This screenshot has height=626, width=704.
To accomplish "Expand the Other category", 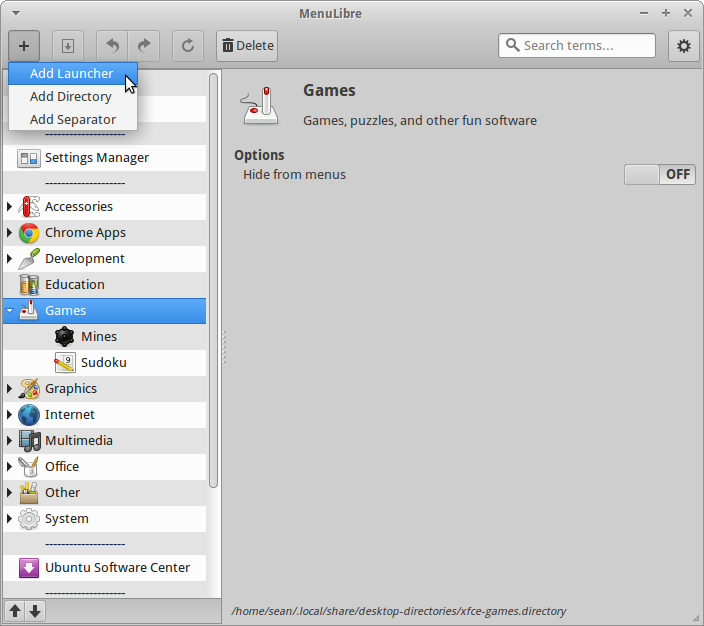I will pyautogui.click(x=9, y=493).
